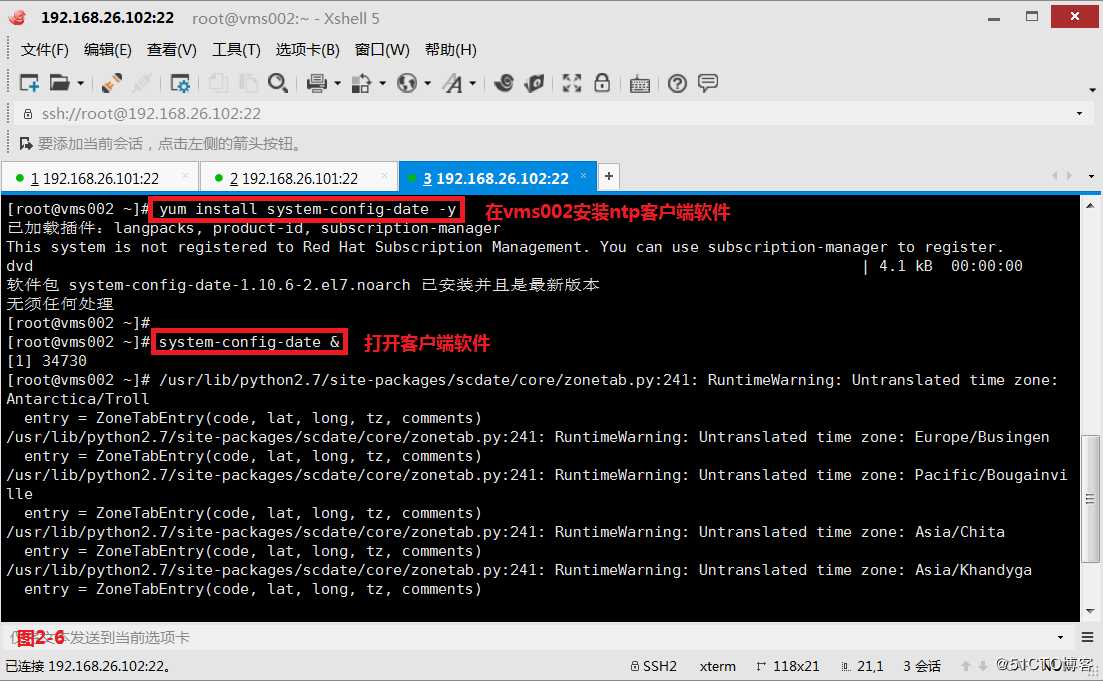The height and width of the screenshot is (681, 1103).
Task: Click the Xshell app logo icon
Action: tap(18, 18)
